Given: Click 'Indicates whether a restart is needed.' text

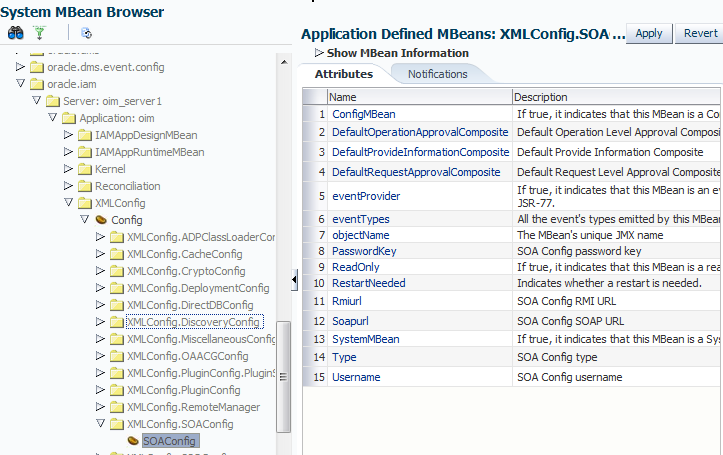Looking at the screenshot, I should 609,283.
